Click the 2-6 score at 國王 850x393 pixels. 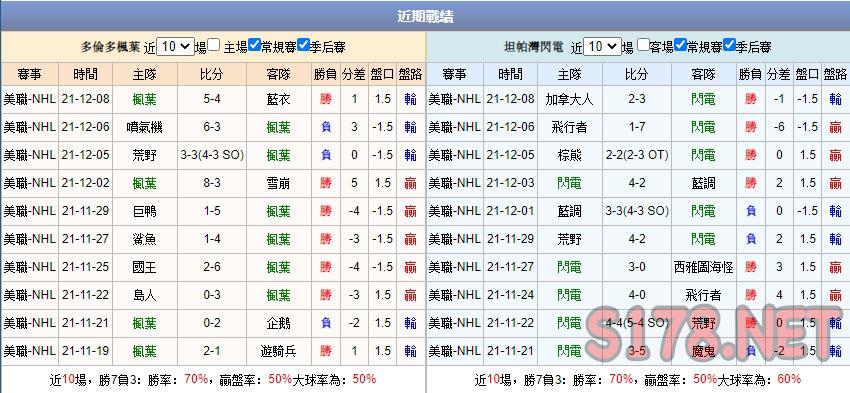pyautogui.click(x=212, y=267)
